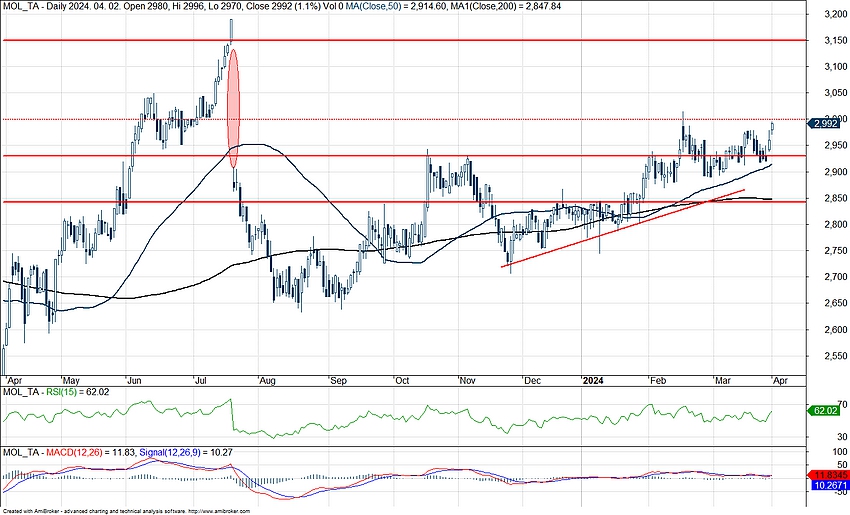Click the Jun date axis label
The width and height of the screenshot is (850, 515).
(x=134, y=381)
